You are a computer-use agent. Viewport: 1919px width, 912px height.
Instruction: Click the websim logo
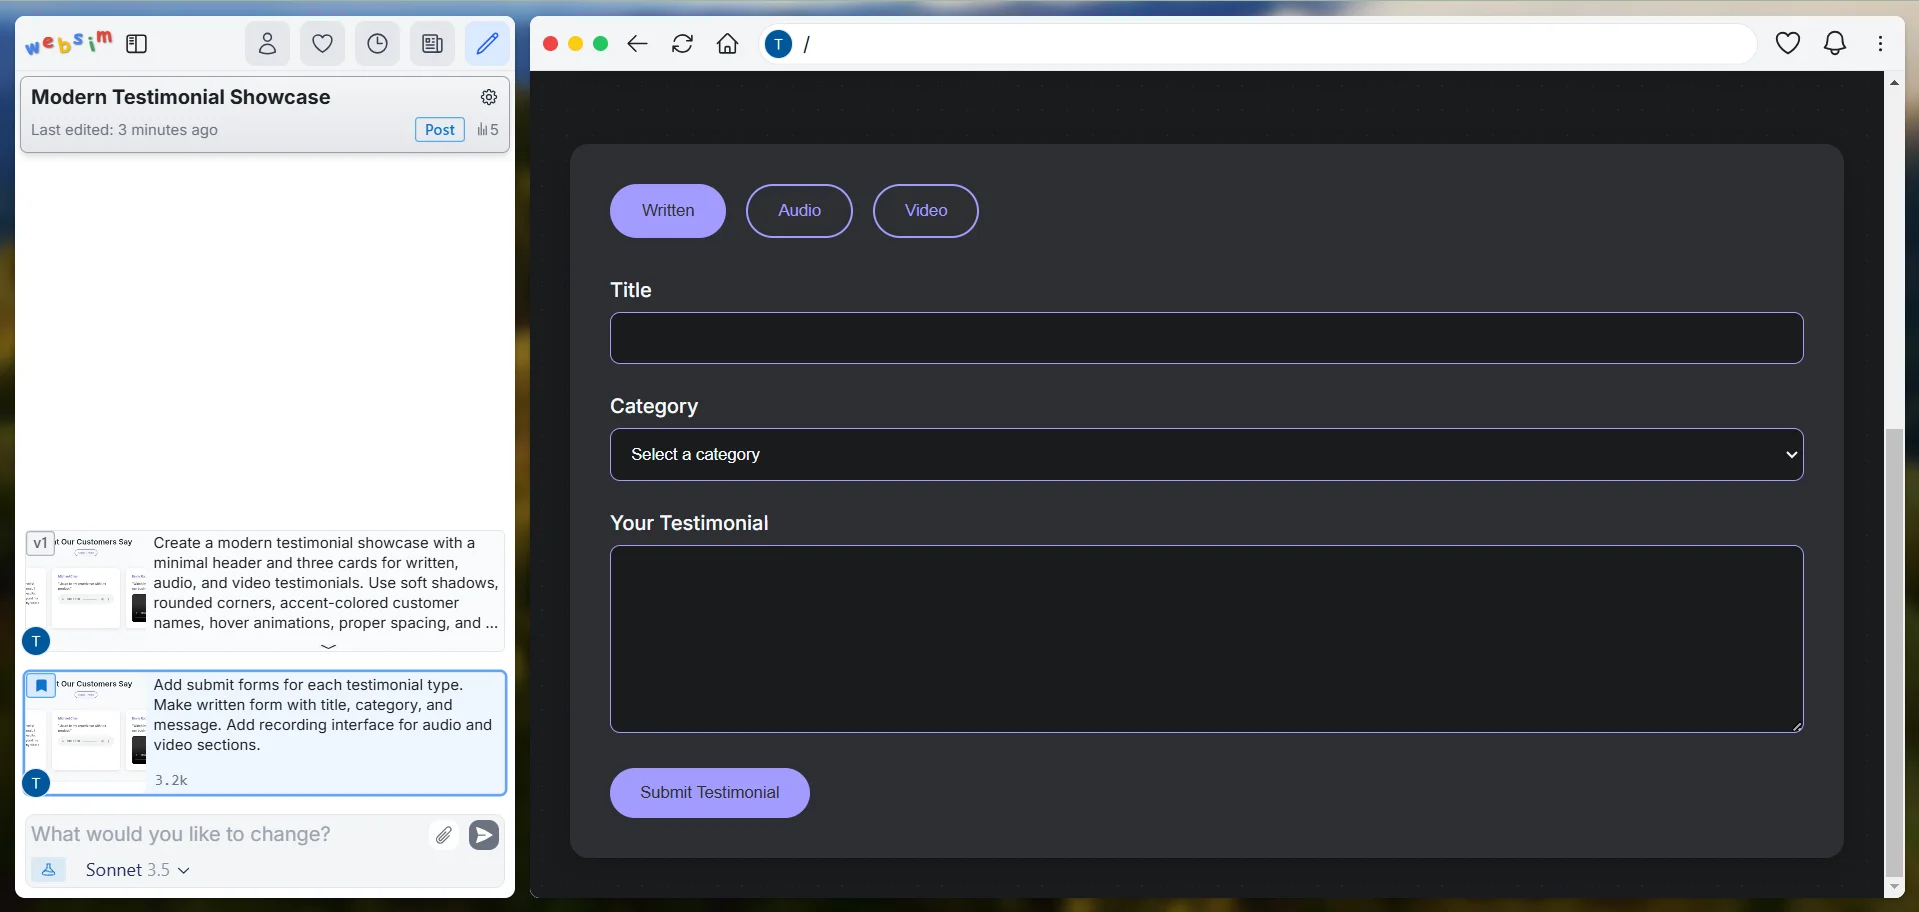click(68, 43)
